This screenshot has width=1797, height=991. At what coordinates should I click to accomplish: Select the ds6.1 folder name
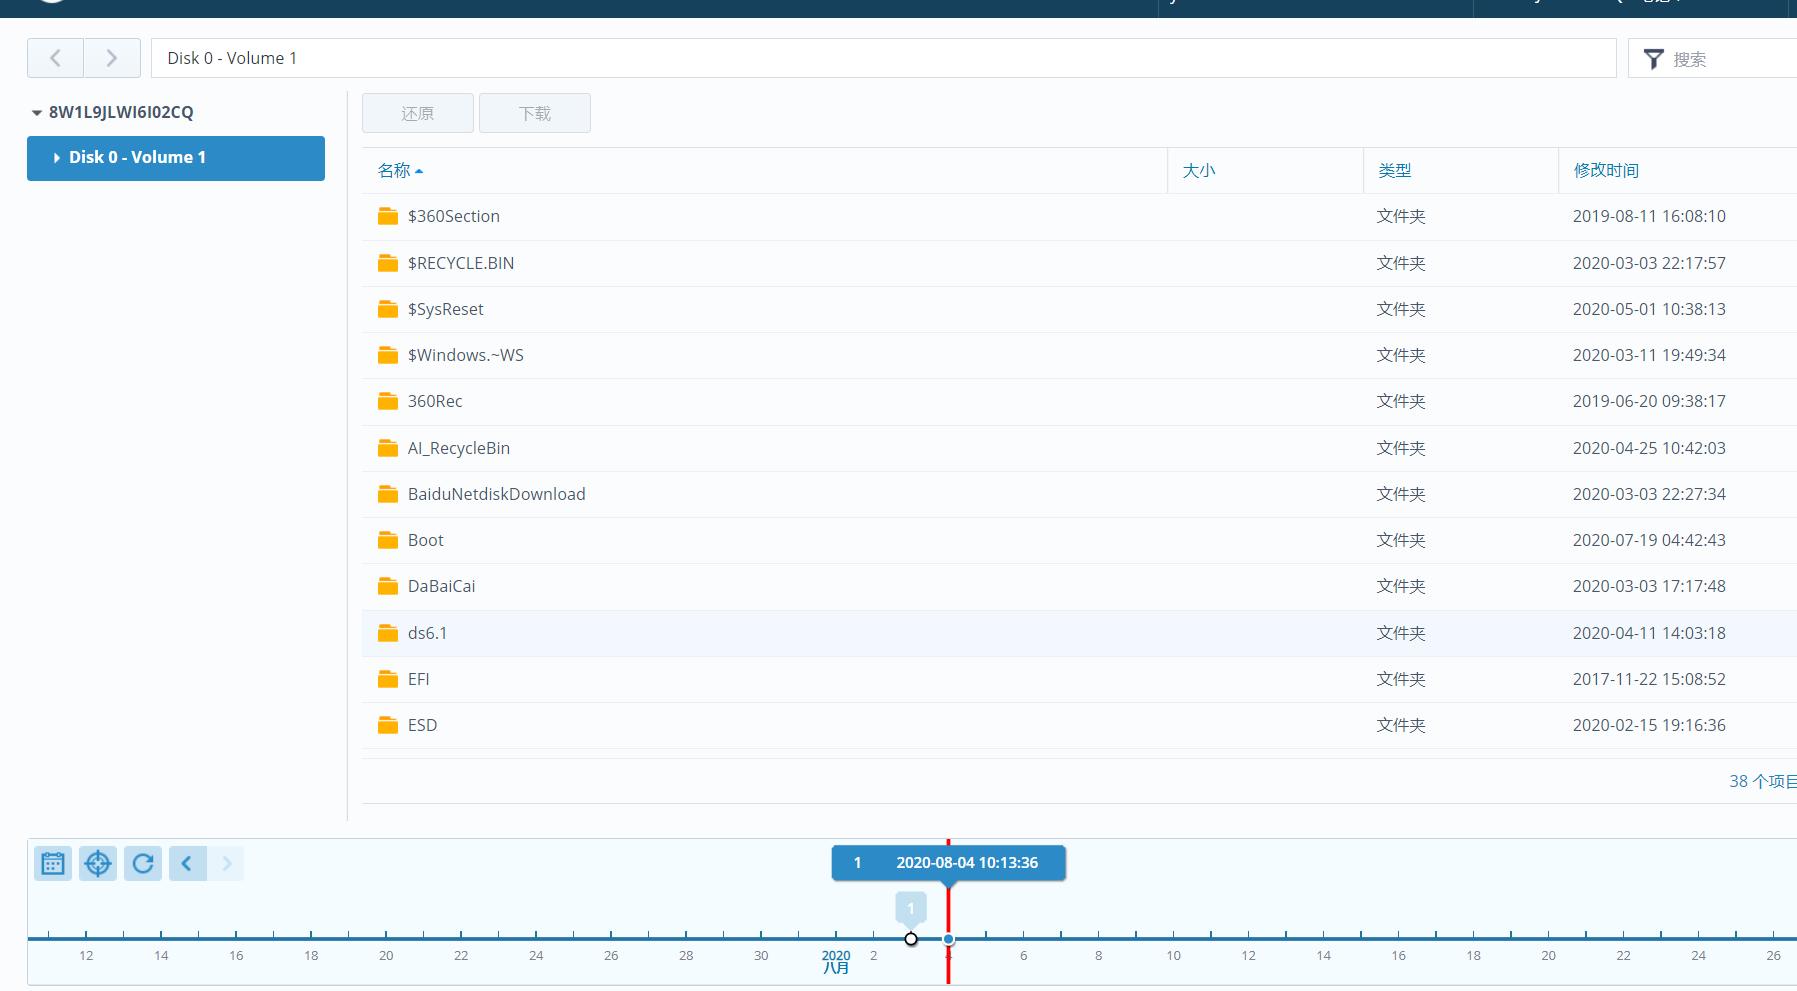(x=428, y=633)
